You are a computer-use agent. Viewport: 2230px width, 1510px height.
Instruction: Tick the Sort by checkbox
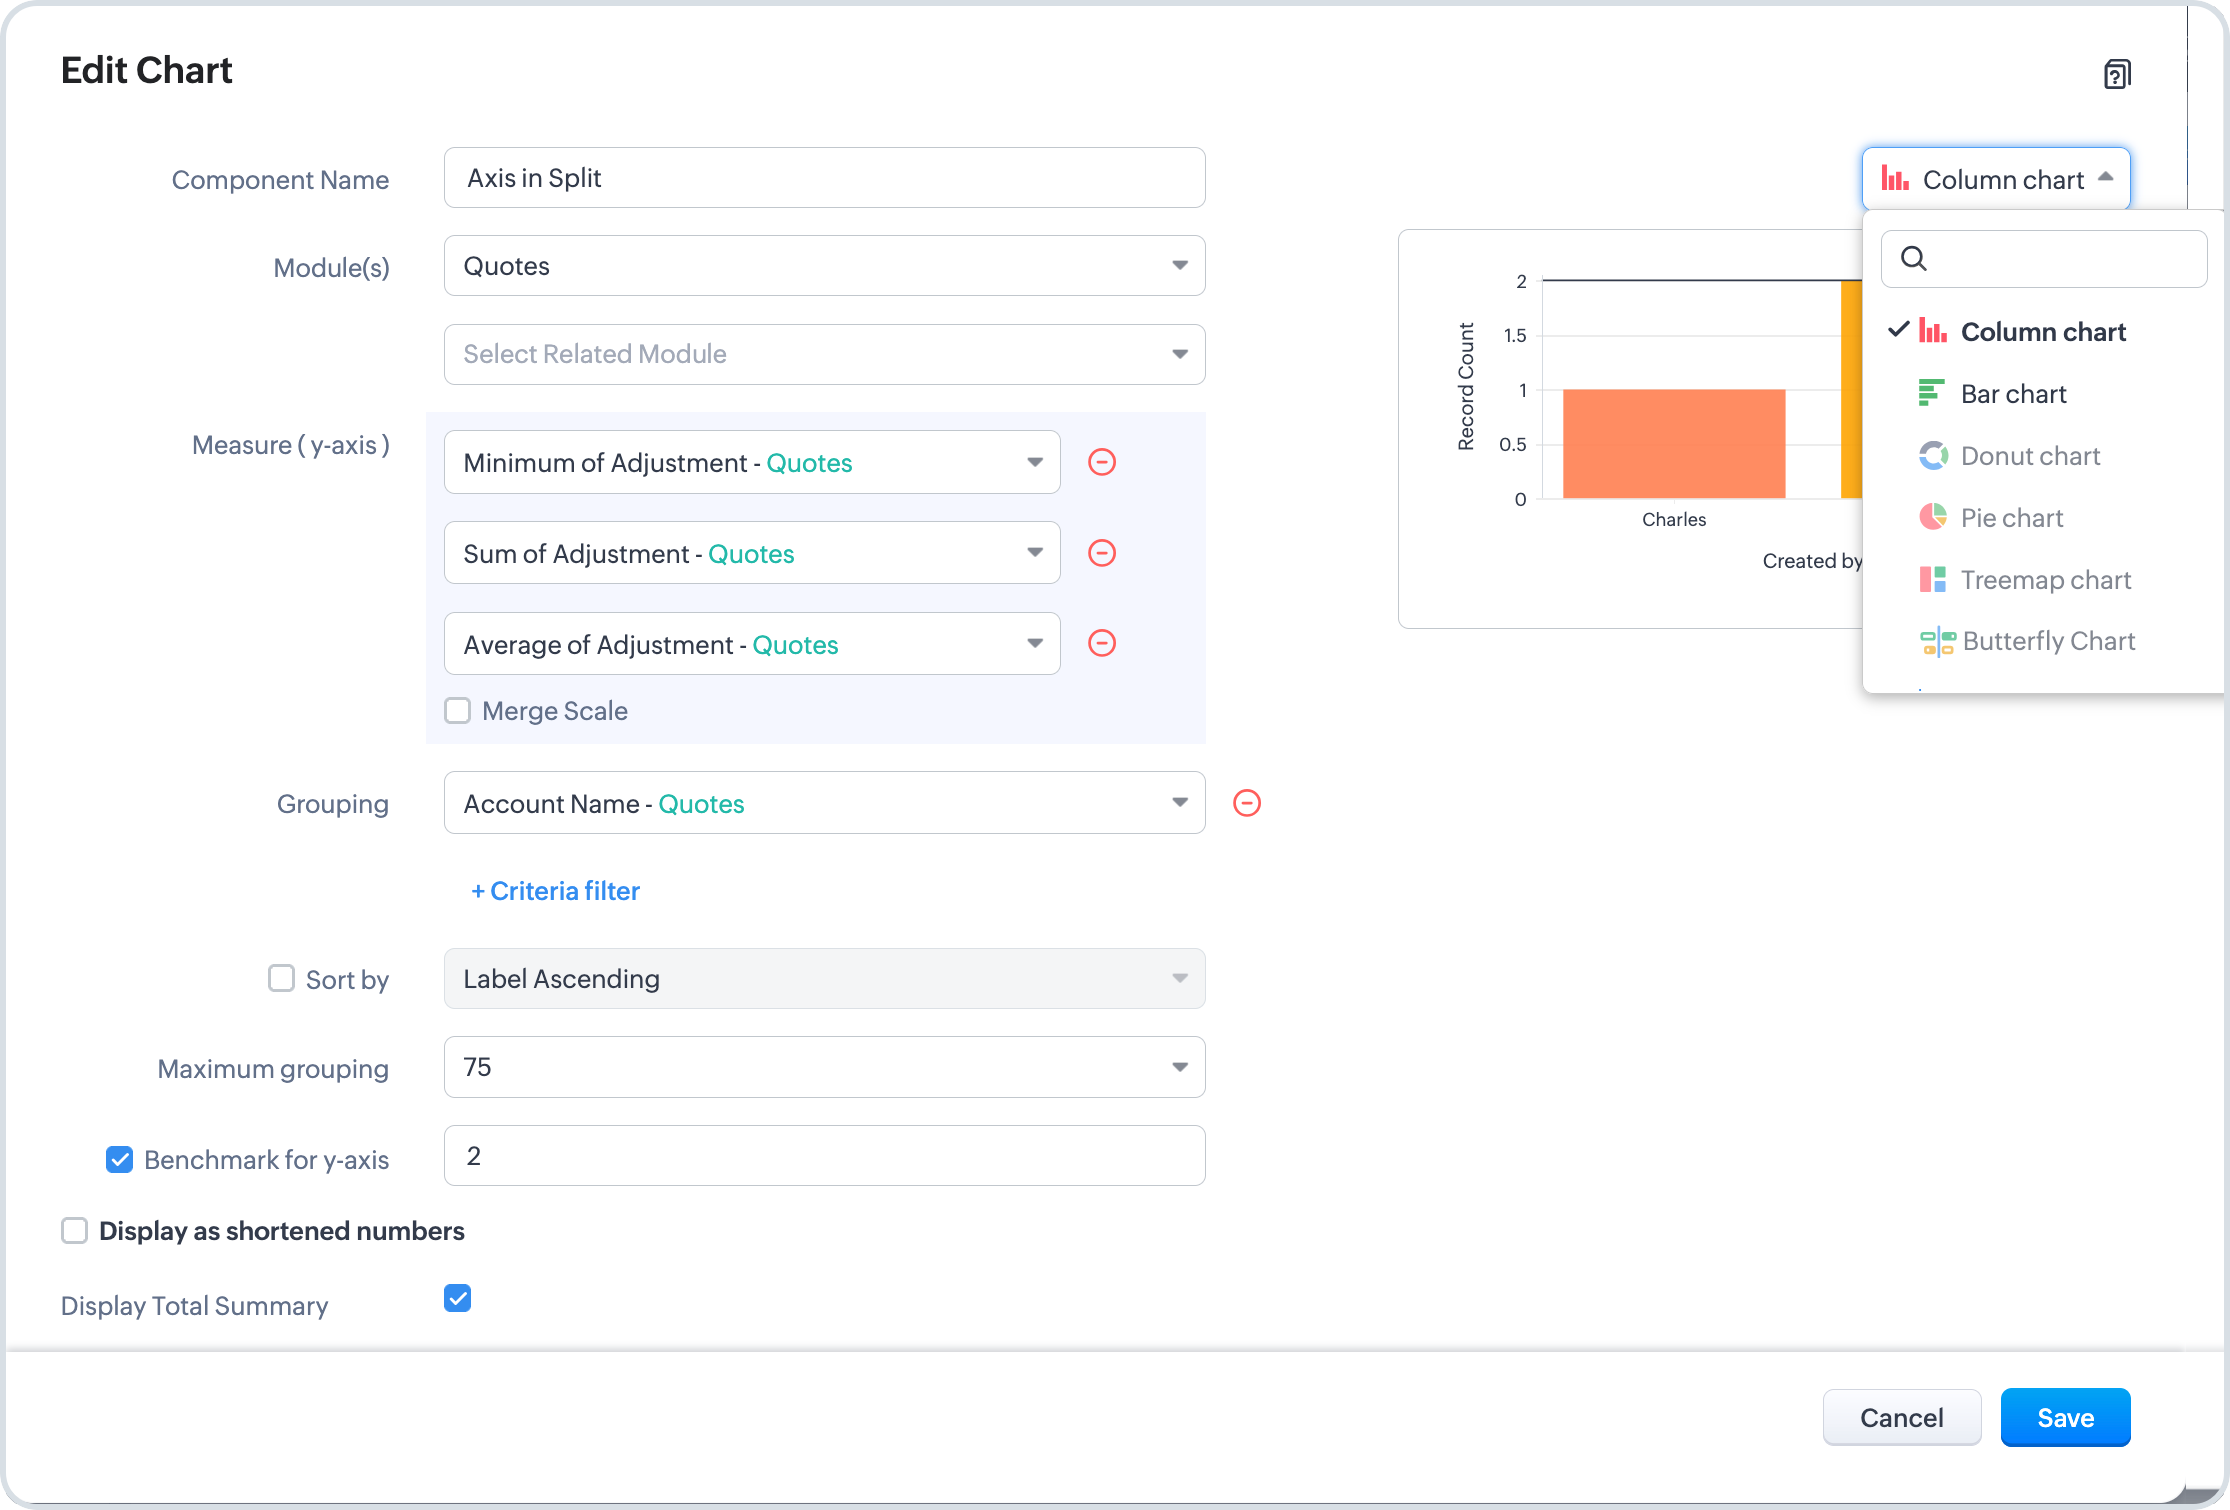[x=281, y=978]
